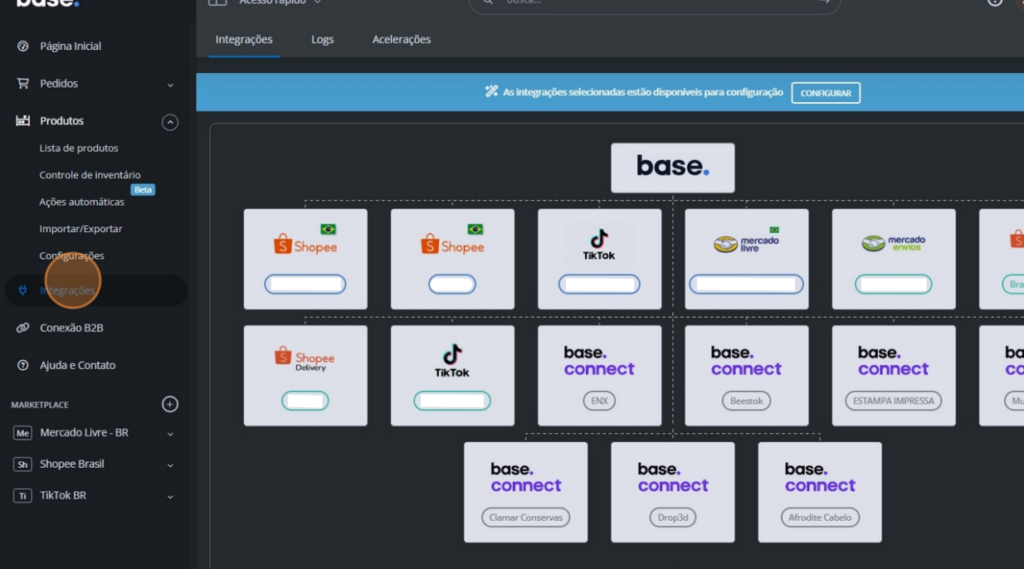Open TikTok BR marketplace entry
Screen dimensions: 1024x569
pyautogui.click(x=63, y=496)
